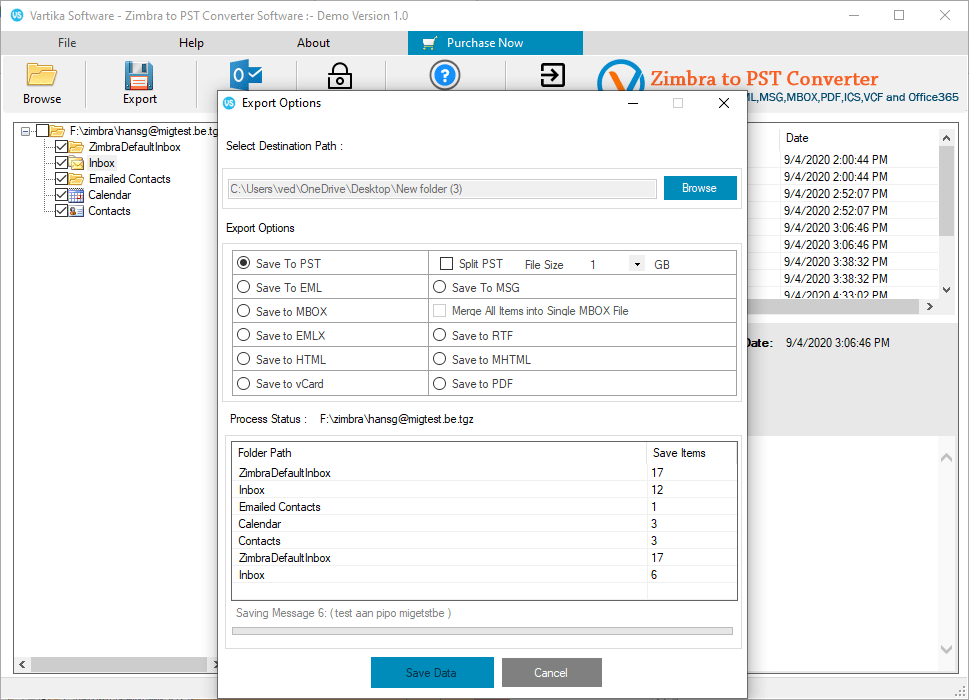This screenshot has height=700, width=969.
Task: Select the Save to RTF radio button
Action: coord(439,335)
